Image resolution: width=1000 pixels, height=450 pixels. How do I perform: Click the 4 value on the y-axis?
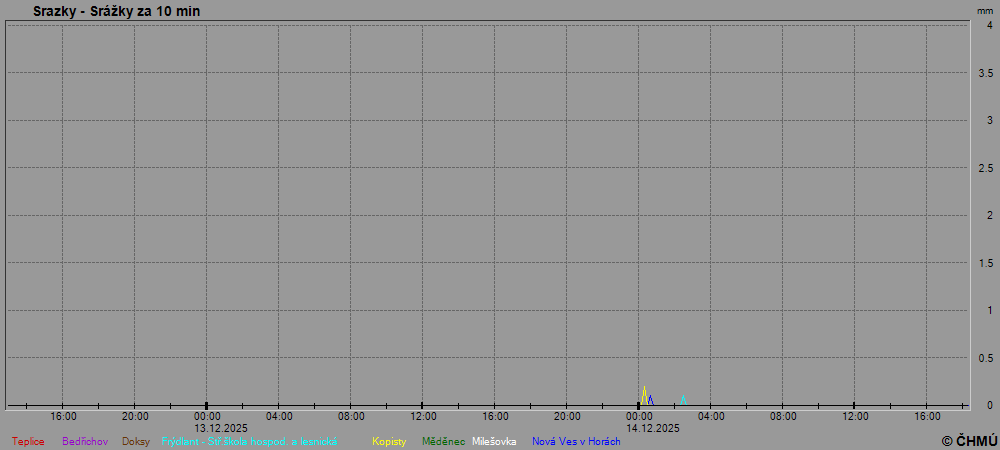click(989, 26)
